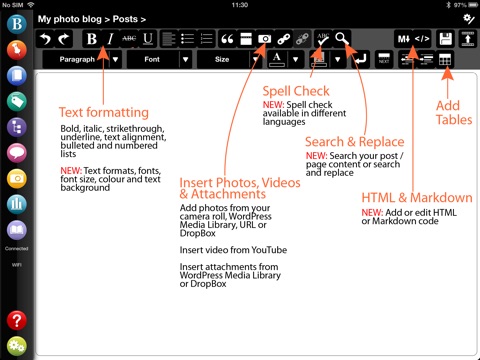Open HTML code view button
This screenshot has width=480, height=360.
(x=422, y=39)
